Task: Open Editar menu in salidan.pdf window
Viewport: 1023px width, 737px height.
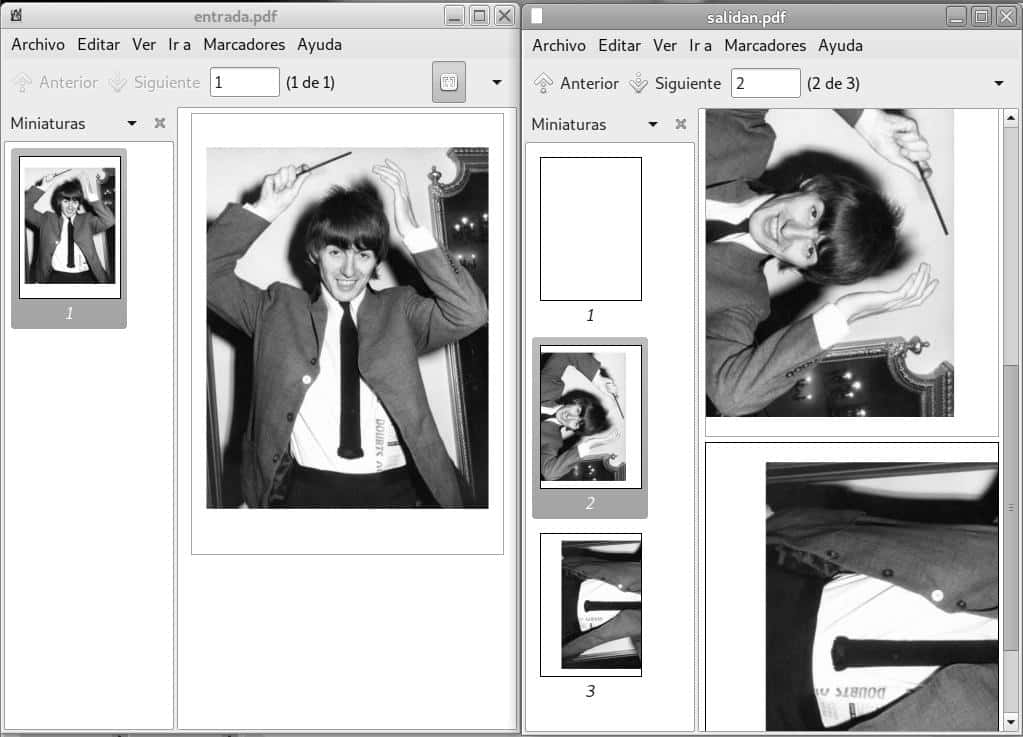Action: click(x=619, y=46)
